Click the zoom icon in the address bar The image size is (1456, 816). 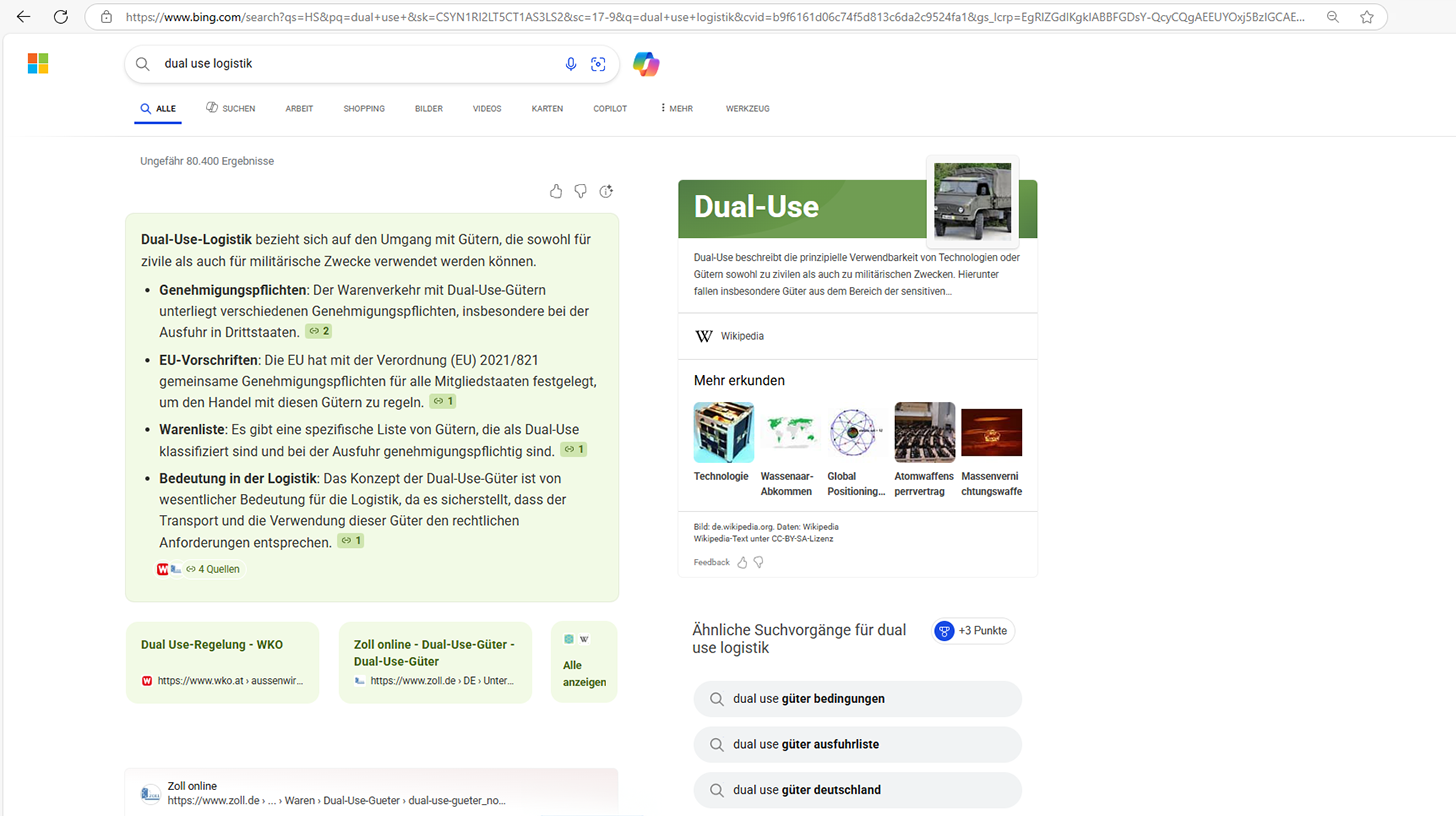1333,16
